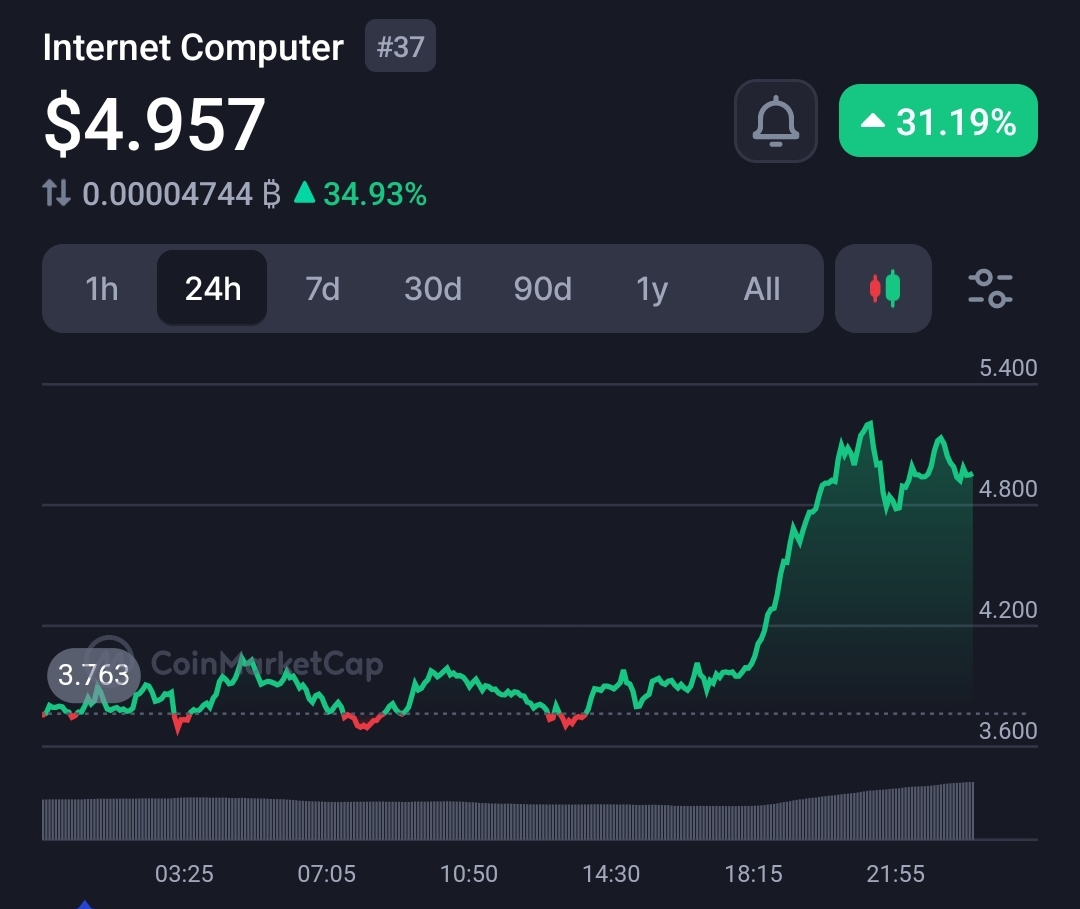This screenshot has height=909, width=1080.
Task: Select the 1y timeframe tab
Action: click(x=652, y=289)
